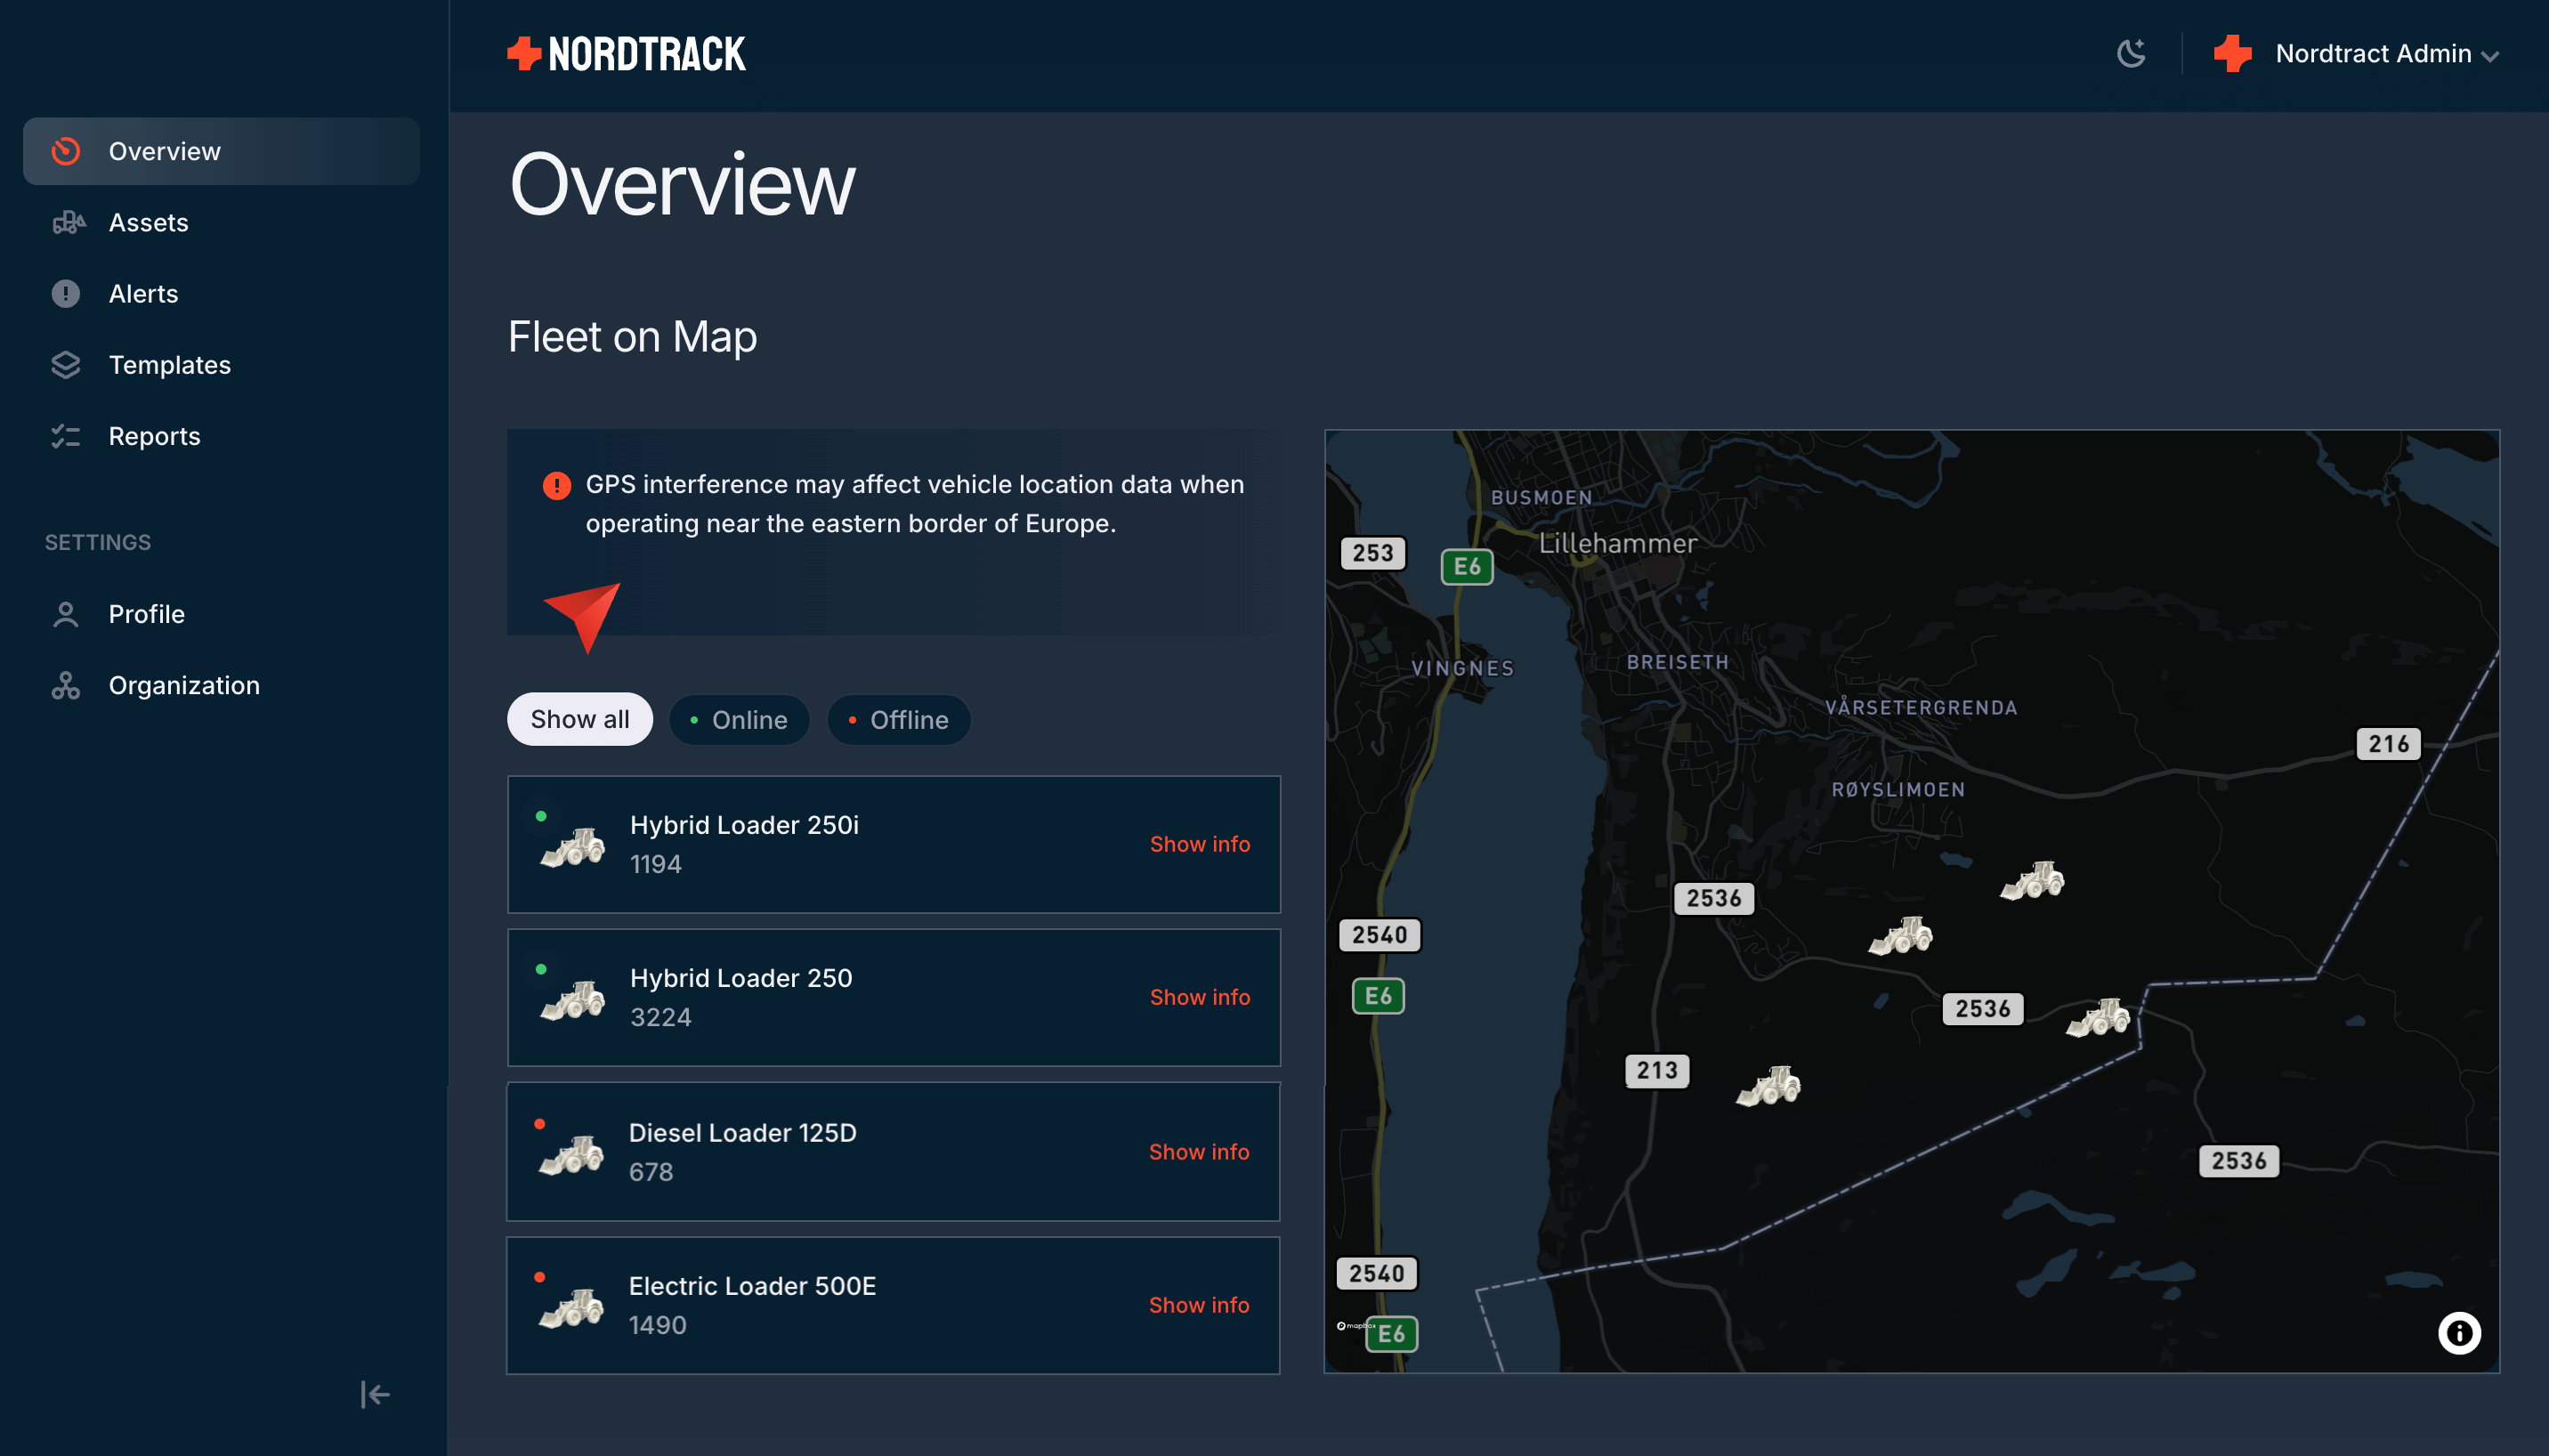Image resolution: width=2549 pixels, height=1456 pixels.
Task: Click the map info icon
Action: (x=2458, y=1332)
